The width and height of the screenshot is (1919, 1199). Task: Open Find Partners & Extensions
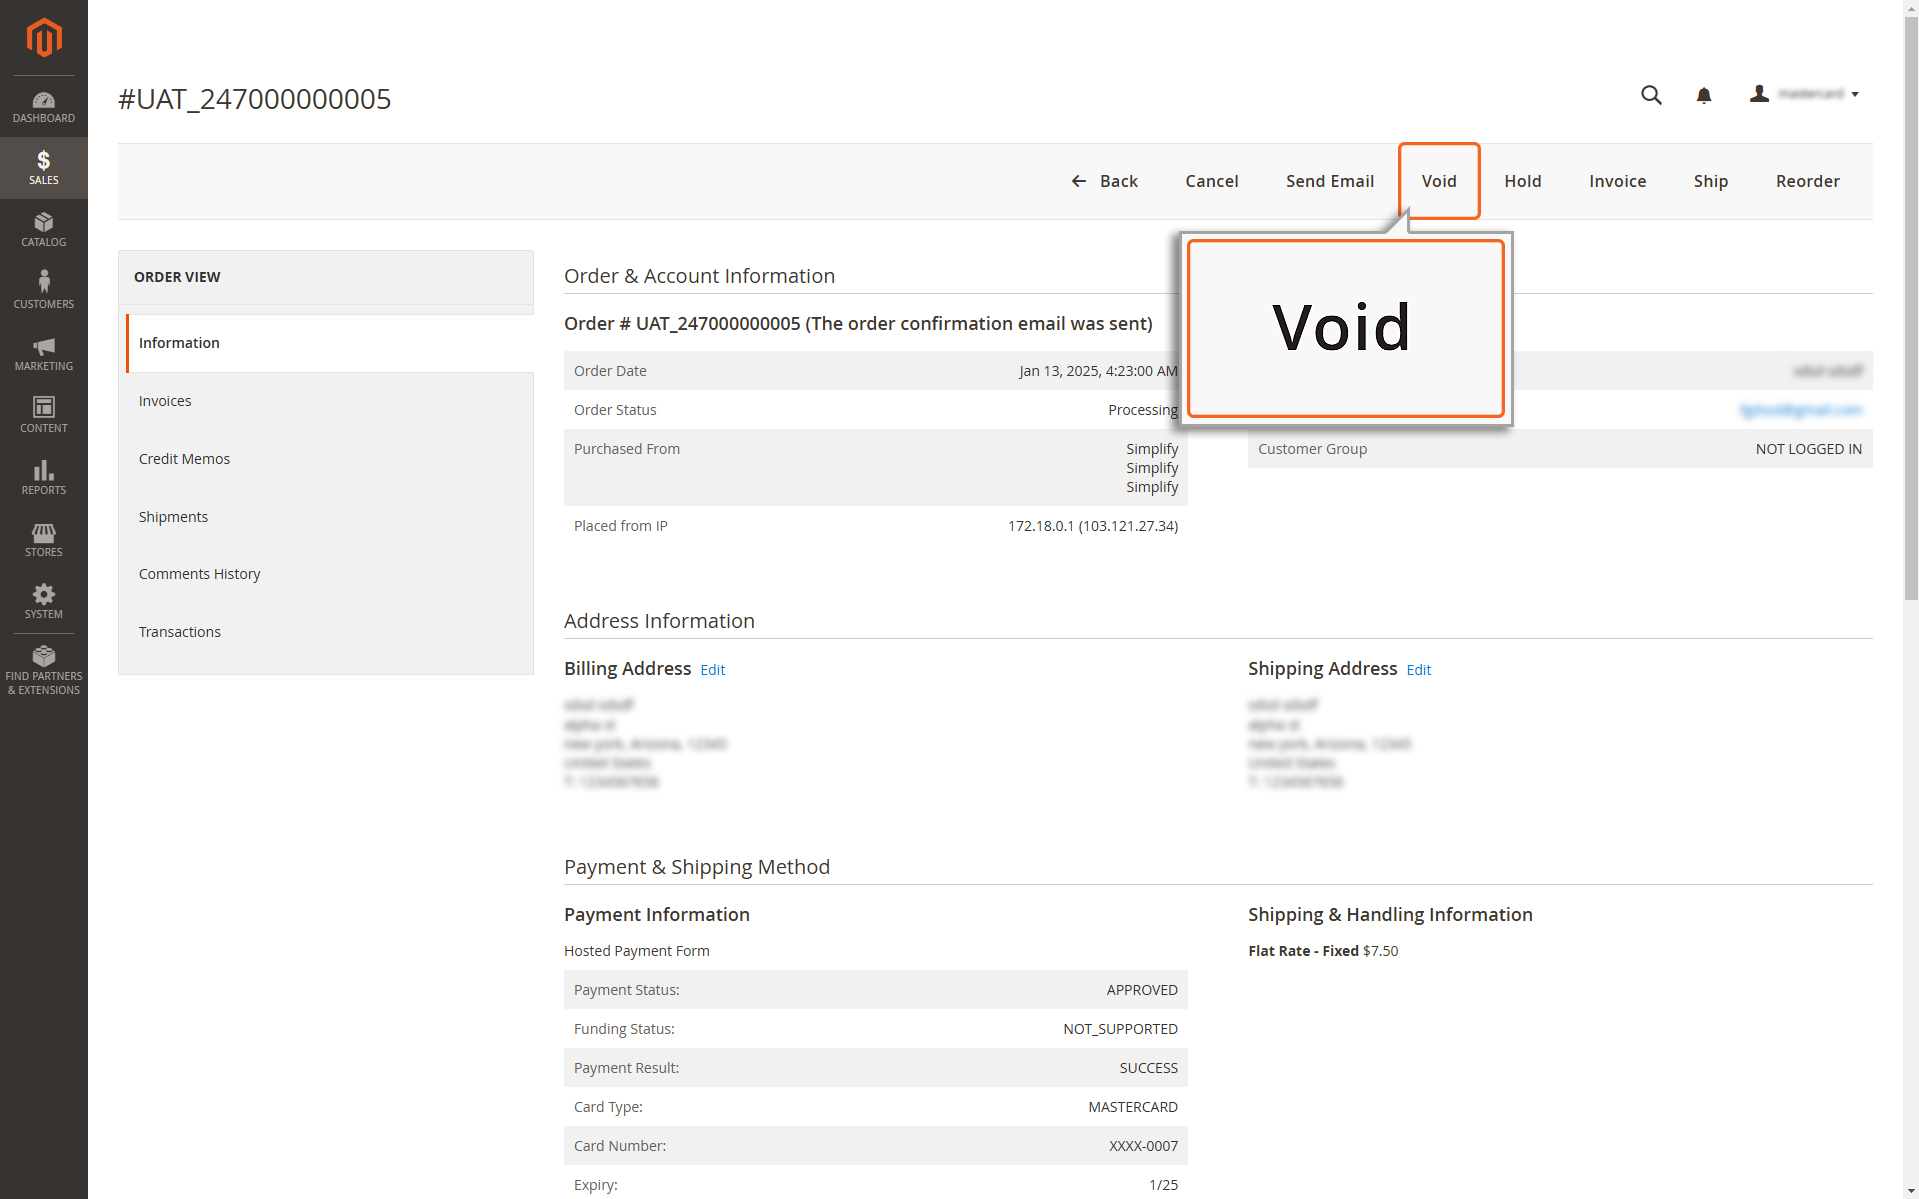44,670
